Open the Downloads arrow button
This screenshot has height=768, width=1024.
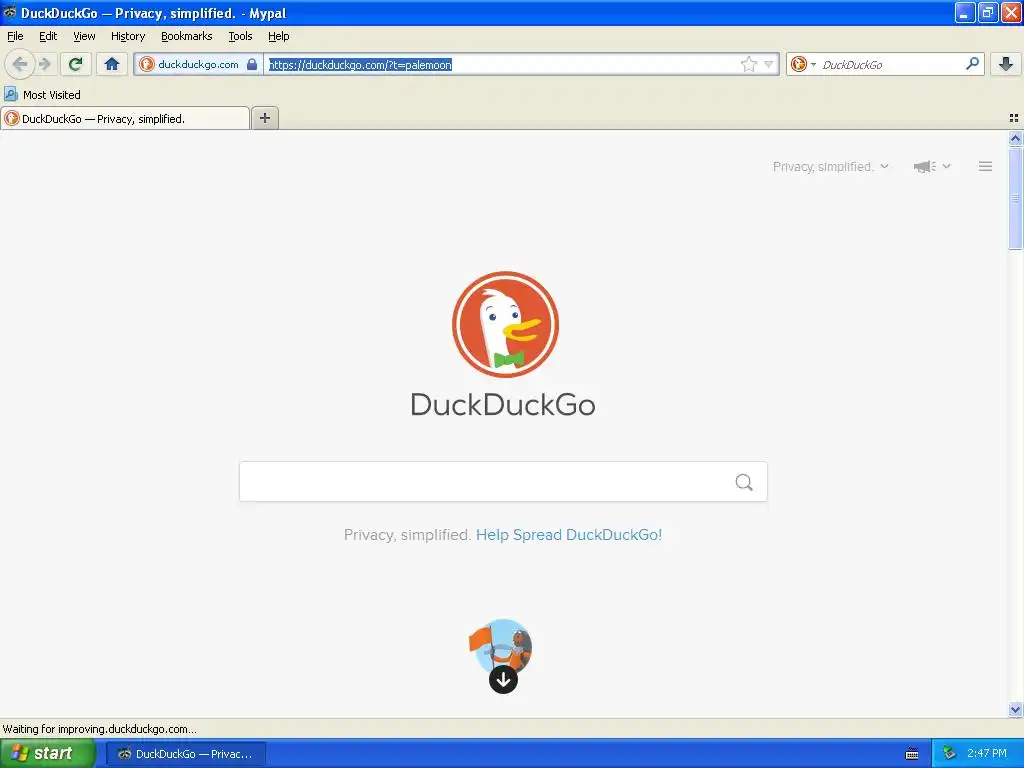point(1006,64)
